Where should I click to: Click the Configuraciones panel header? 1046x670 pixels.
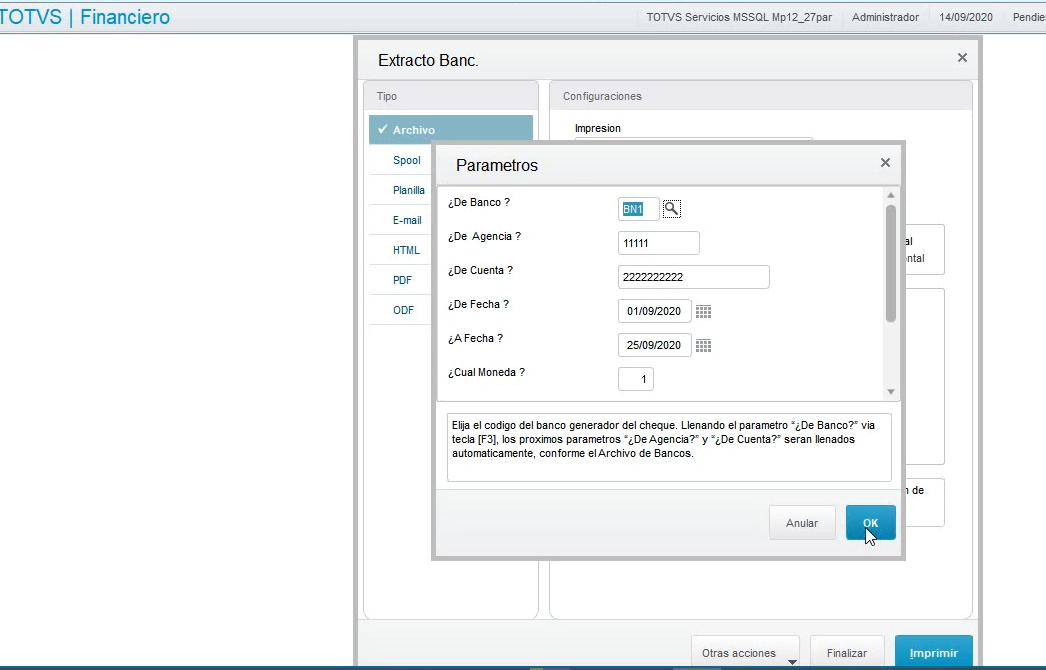[x=760, y=96]
